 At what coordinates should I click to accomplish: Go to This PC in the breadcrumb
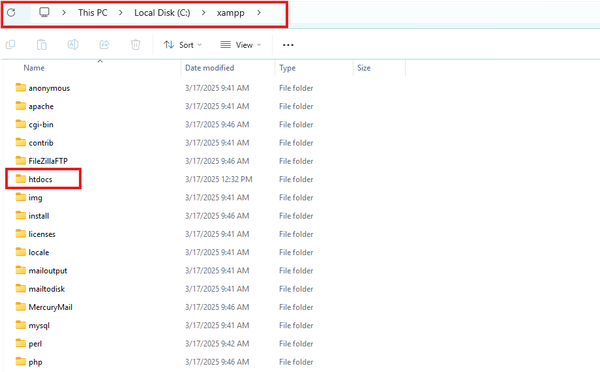pos(93,13)
